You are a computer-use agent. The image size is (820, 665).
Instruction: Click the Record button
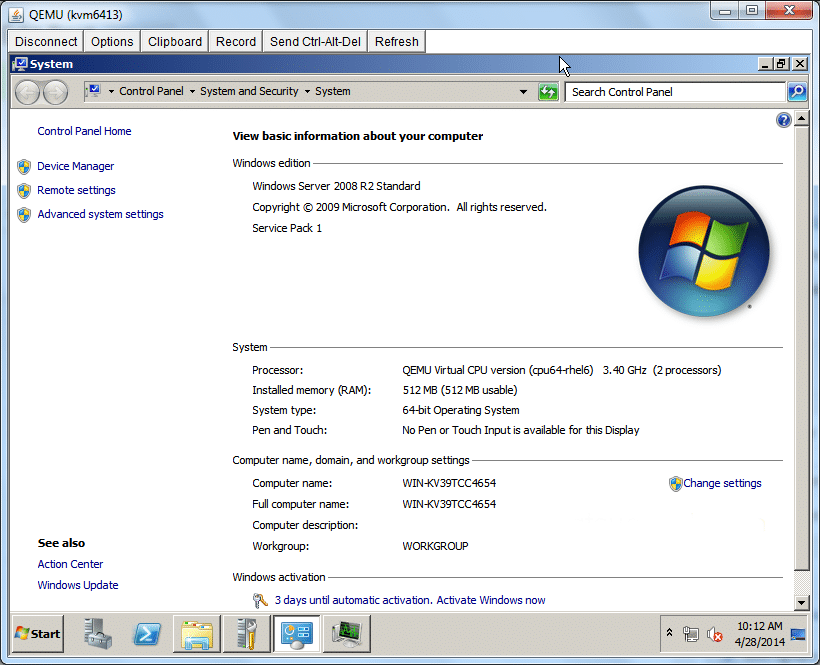(x=236, y=41)
